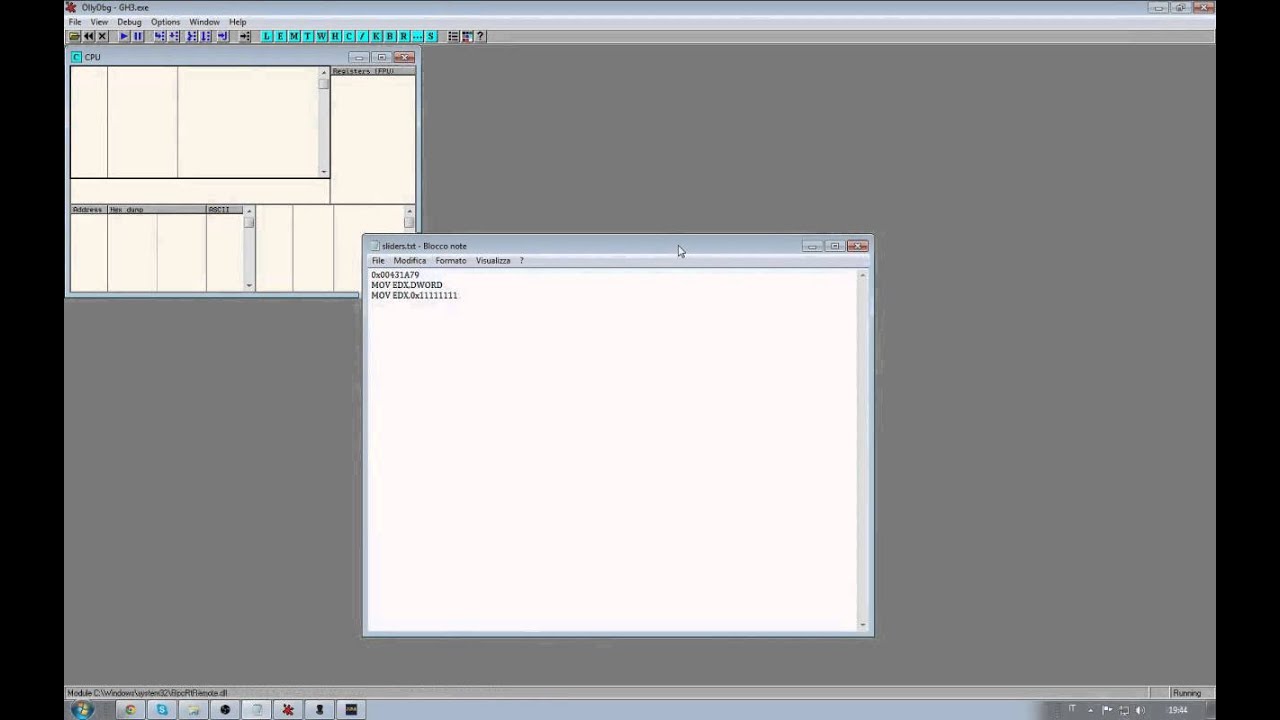
Task: Click the Run program play icon
Action: 124,36
